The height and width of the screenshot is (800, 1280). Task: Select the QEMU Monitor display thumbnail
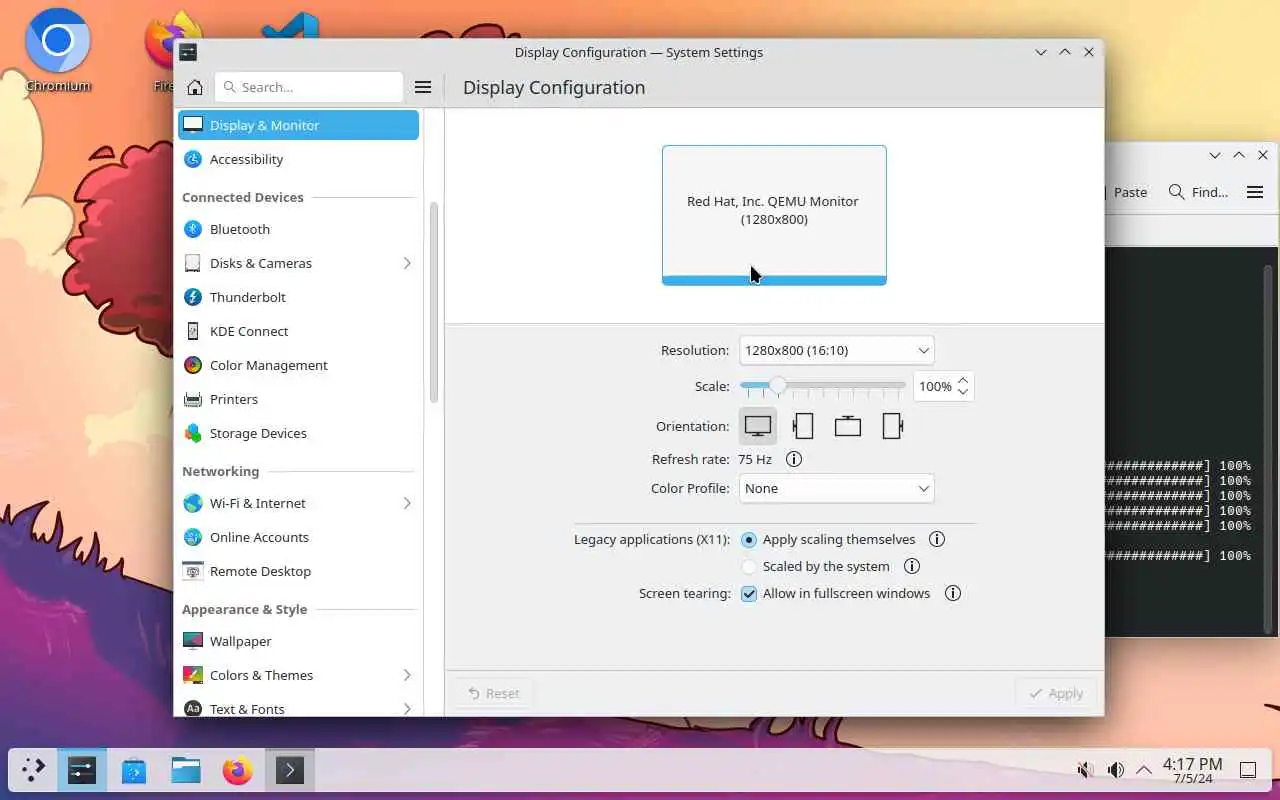pos(774,215)
